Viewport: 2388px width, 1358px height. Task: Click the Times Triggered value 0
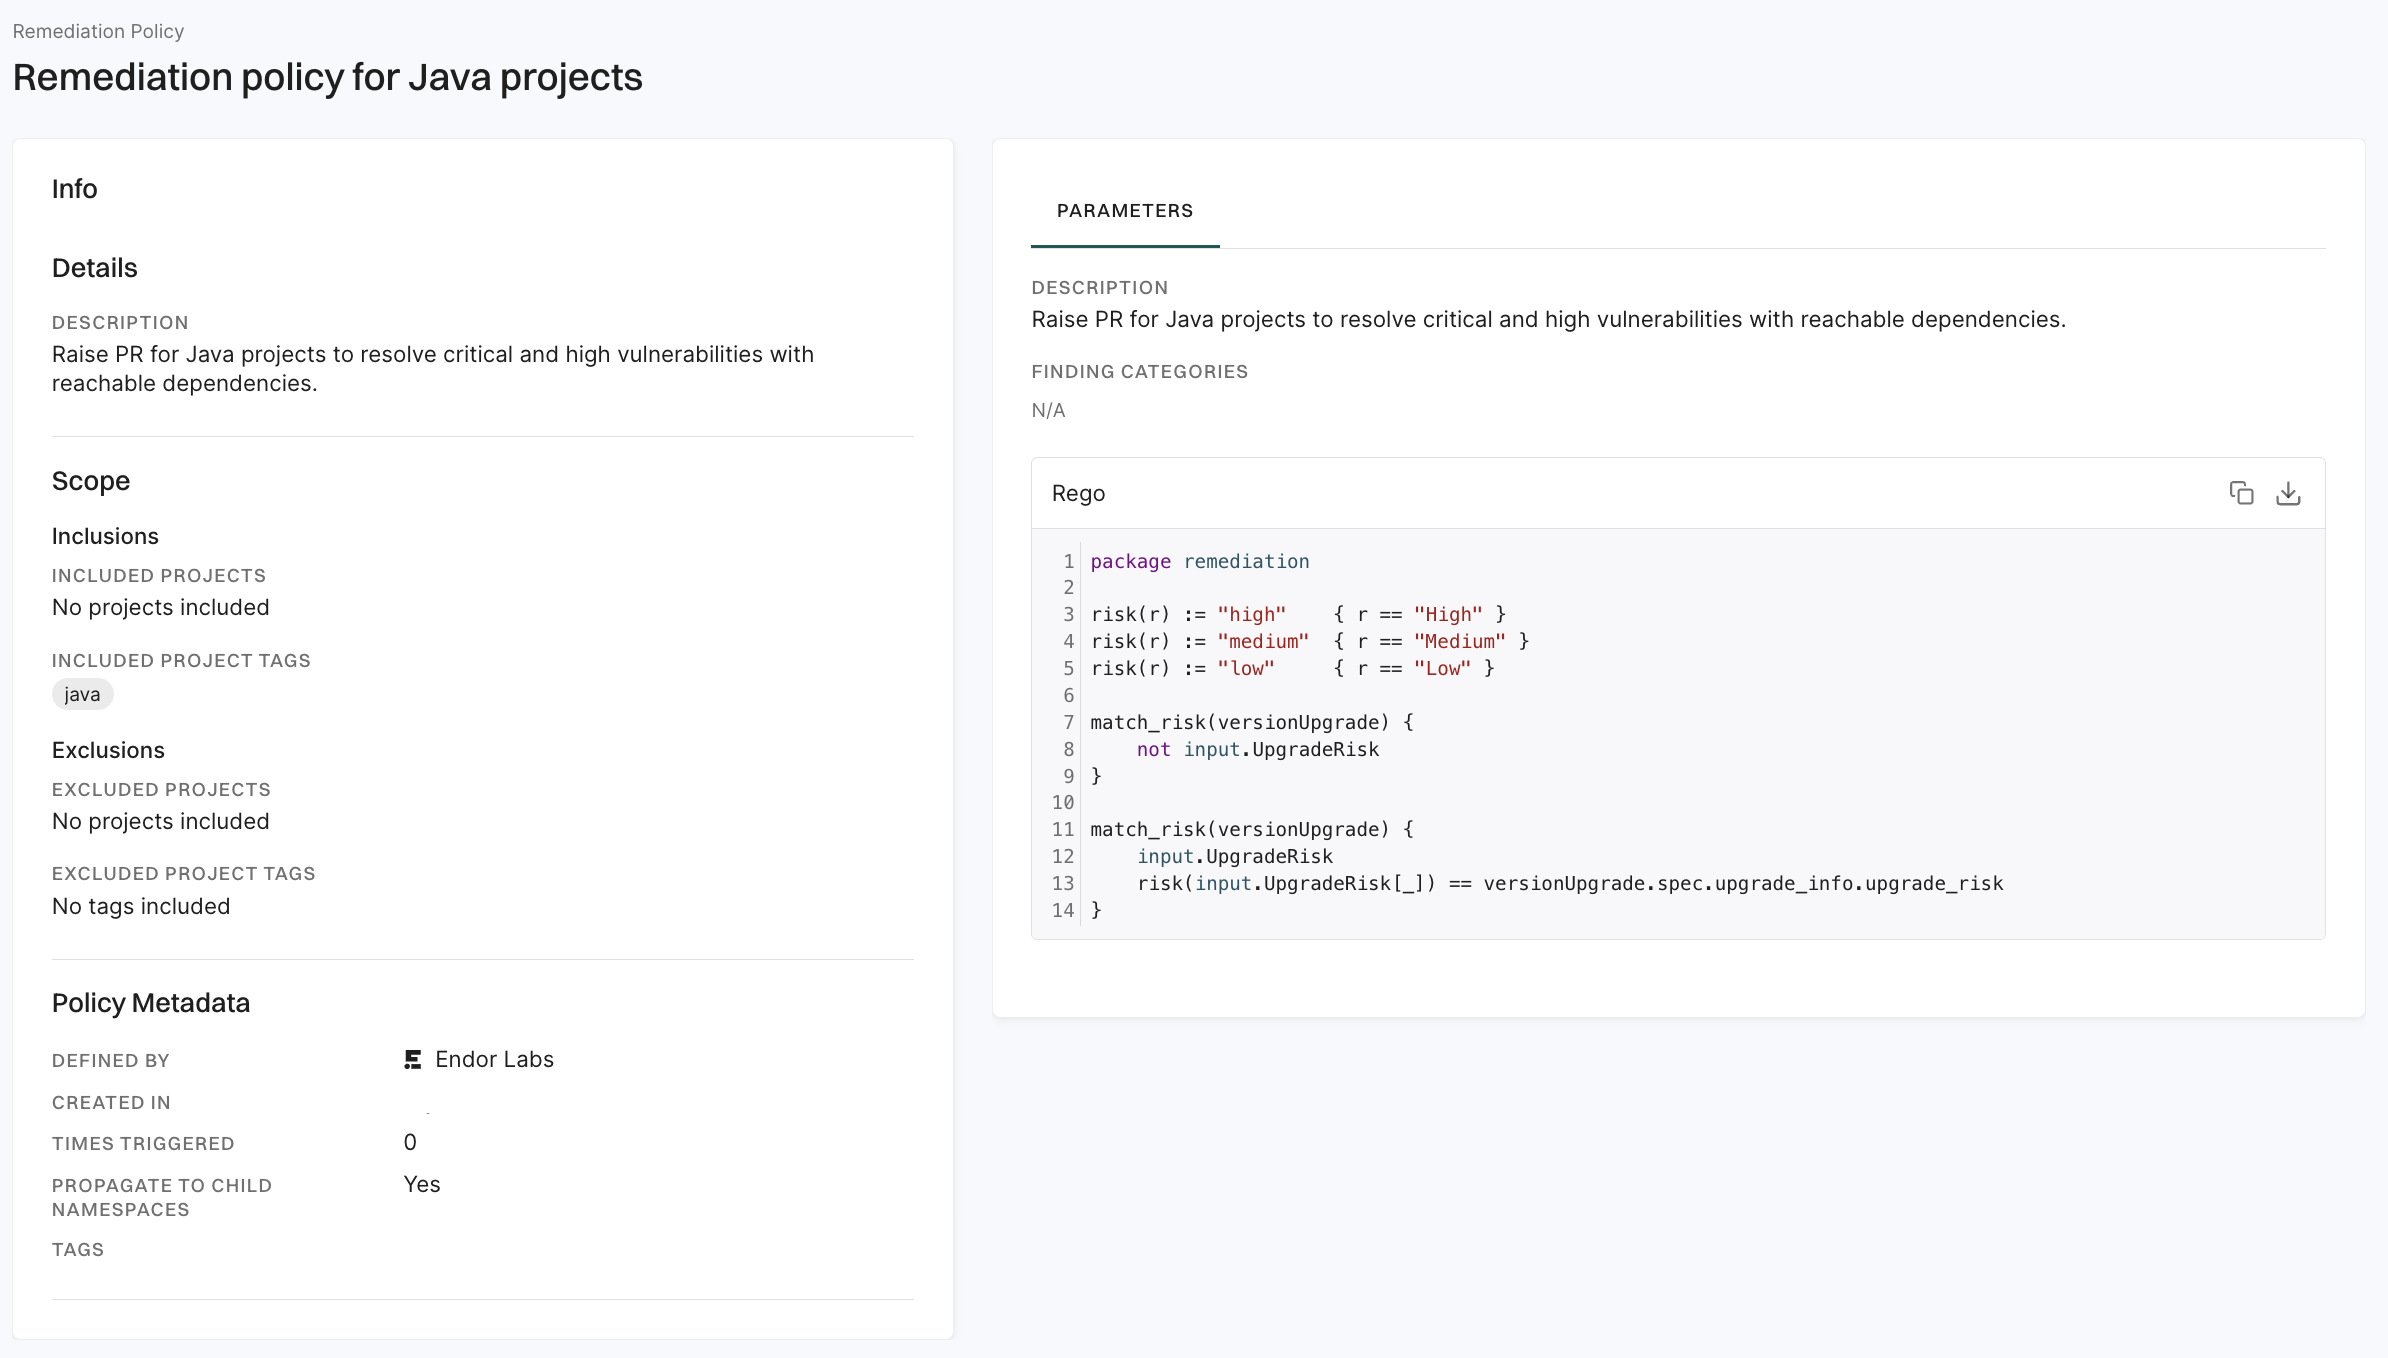pos(410,1142)
